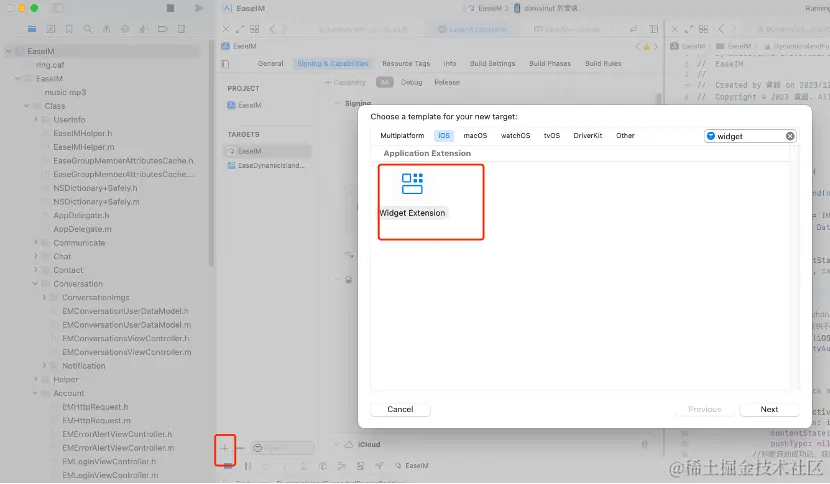This screenshot has width=830, height=484.
Task: Add a new target with plus button
Action: tap(224, 449)
